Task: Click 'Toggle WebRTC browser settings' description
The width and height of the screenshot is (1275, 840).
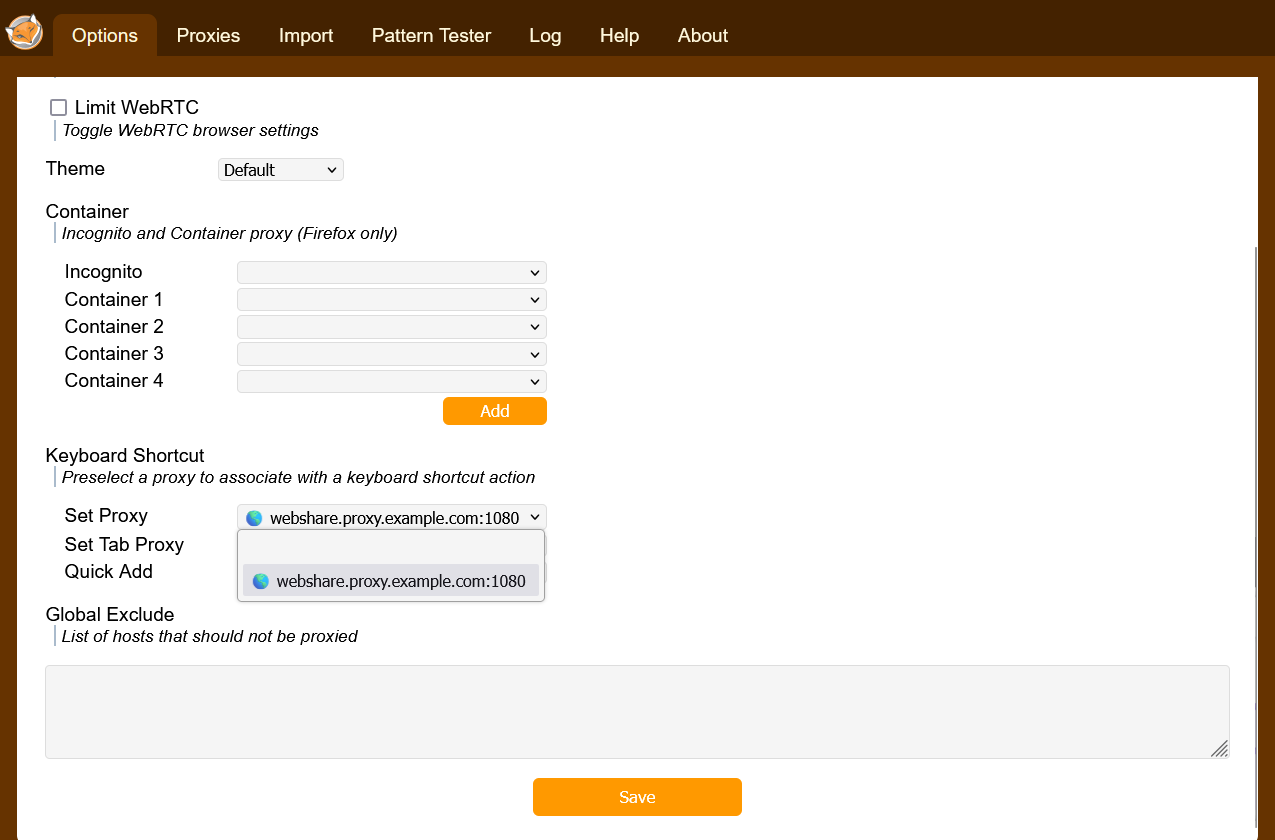Action: 190,130
